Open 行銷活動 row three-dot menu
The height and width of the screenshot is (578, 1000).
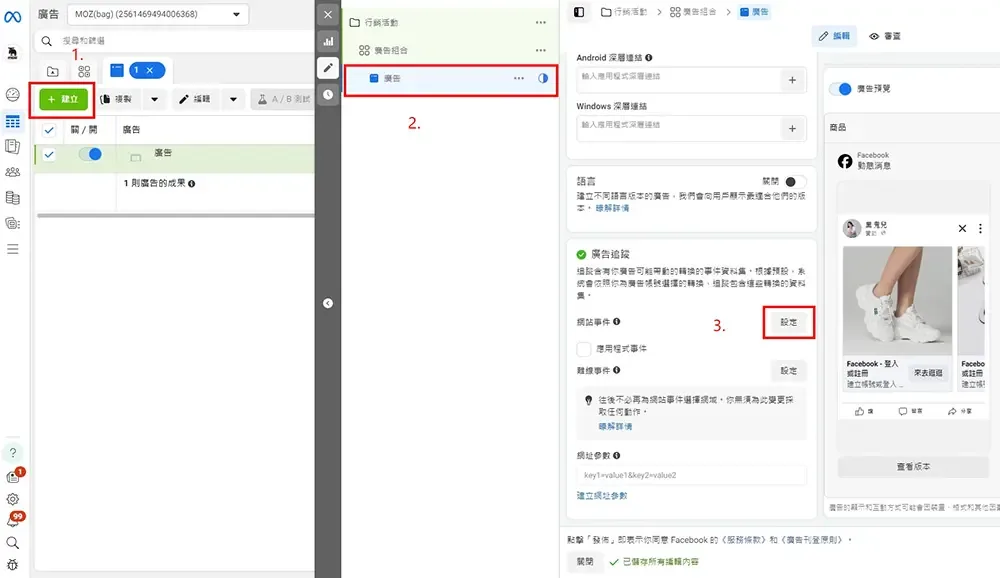541,22
